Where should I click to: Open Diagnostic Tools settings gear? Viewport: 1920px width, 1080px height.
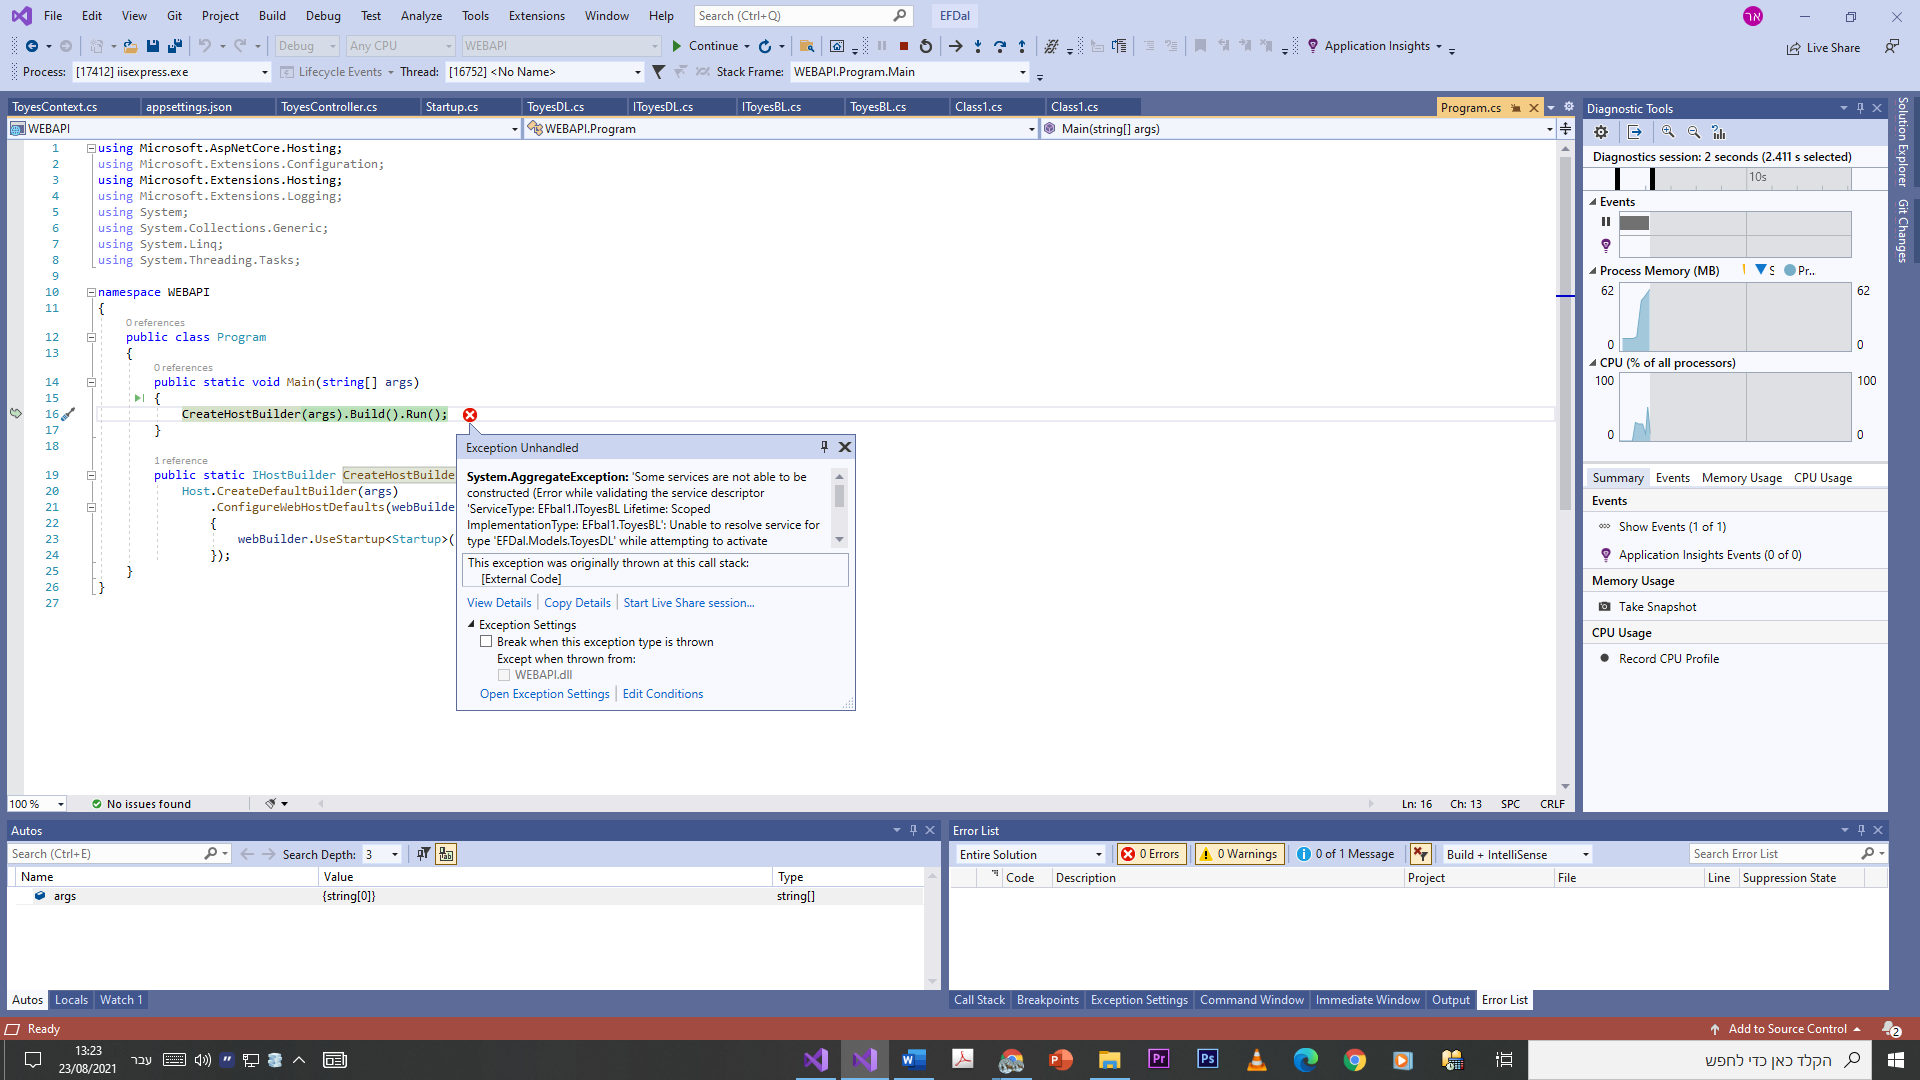[1601, 132]
